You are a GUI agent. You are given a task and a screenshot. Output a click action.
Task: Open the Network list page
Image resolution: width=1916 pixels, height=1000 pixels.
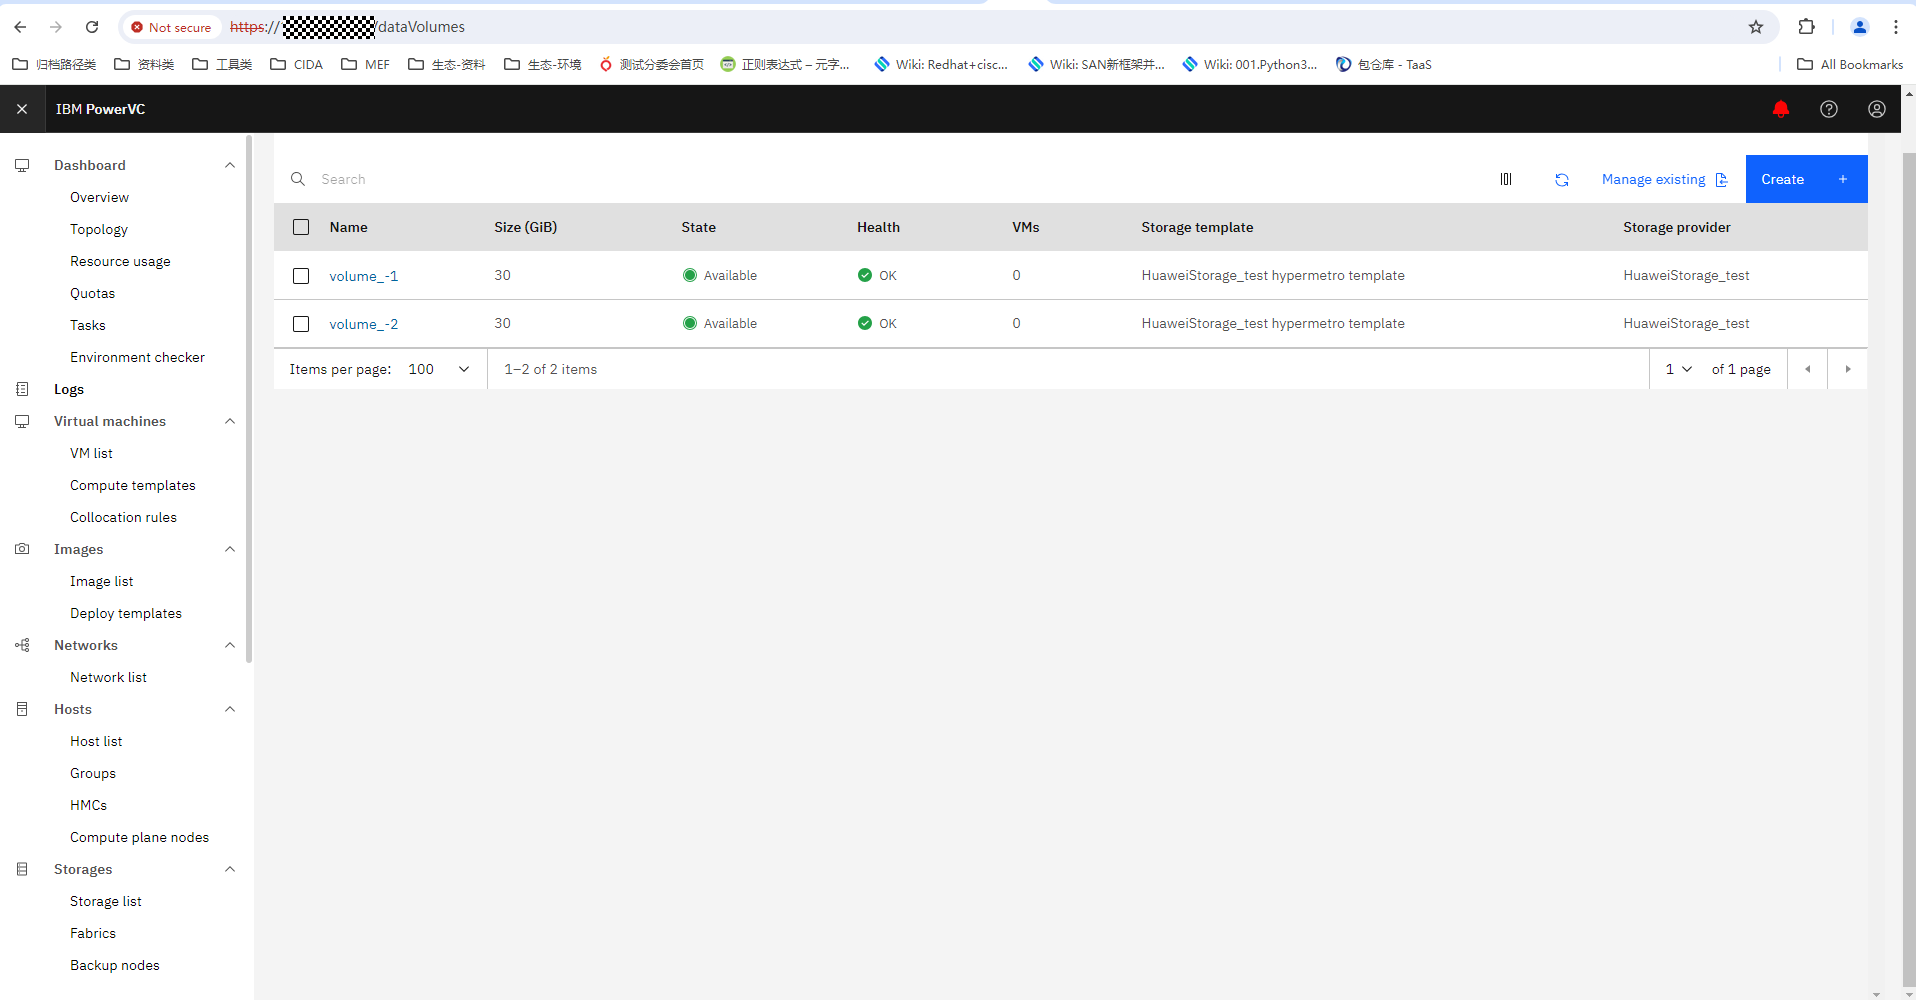(x=108, y=677)
